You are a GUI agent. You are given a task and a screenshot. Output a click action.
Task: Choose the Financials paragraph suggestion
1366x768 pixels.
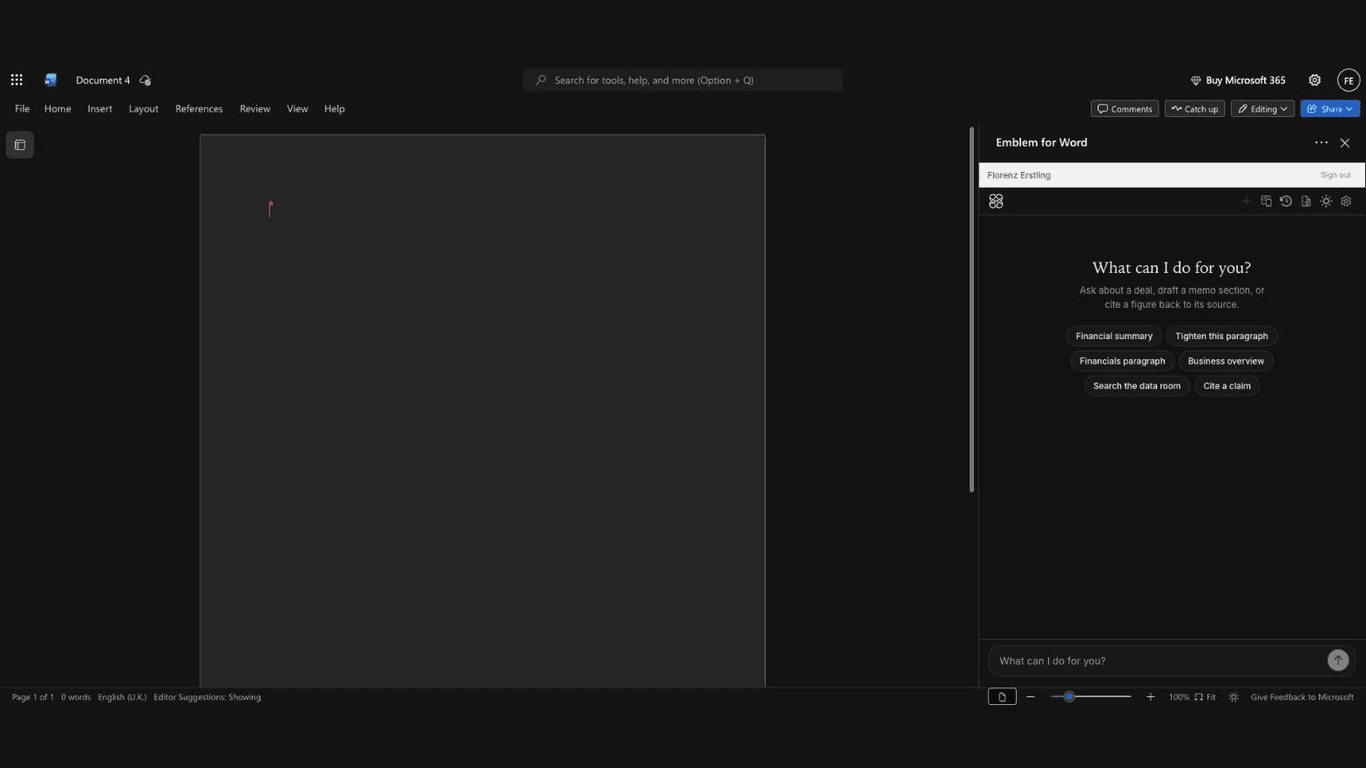(1122, 361)
